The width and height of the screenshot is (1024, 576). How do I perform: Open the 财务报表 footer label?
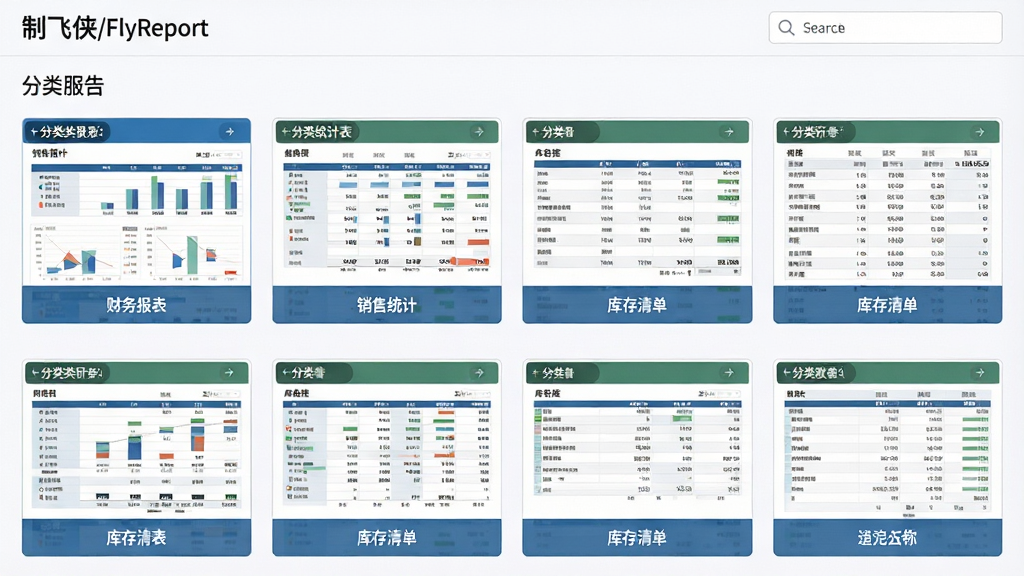pyautogui.click(x=136, y=305)
